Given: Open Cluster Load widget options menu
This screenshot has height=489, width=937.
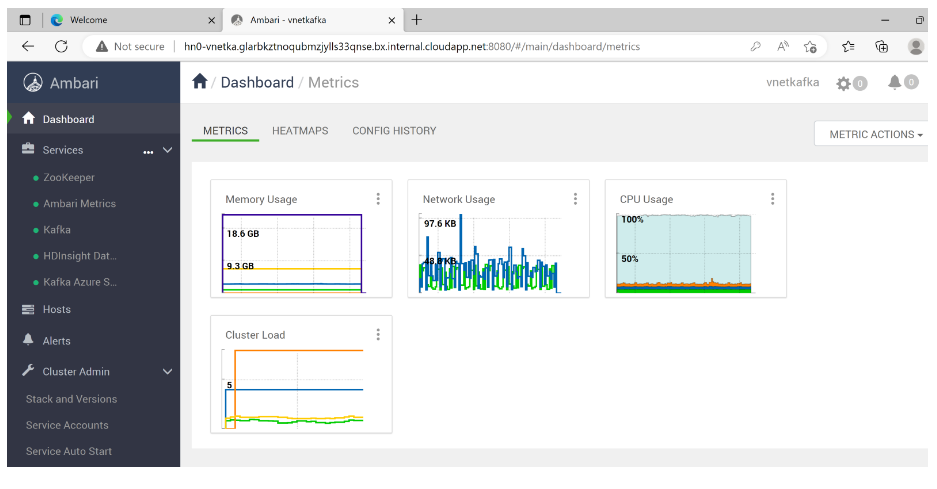Looking at the screenshot, I should coord(378,335).
